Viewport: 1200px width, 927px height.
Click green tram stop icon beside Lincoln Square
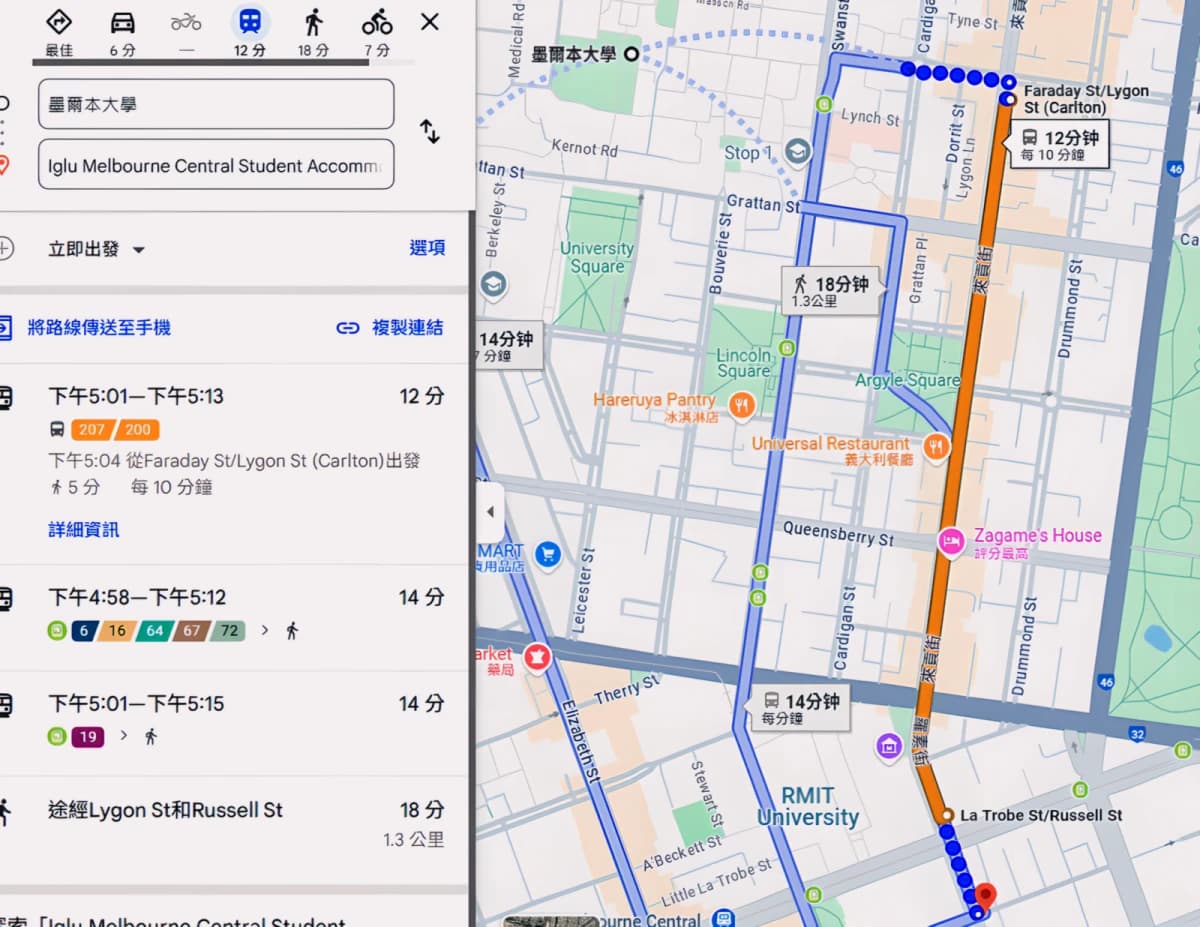787,348
